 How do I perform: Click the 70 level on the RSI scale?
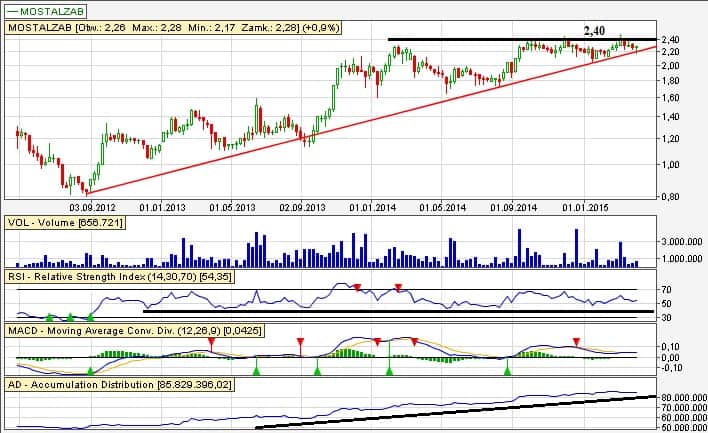(x=666, y=289)
